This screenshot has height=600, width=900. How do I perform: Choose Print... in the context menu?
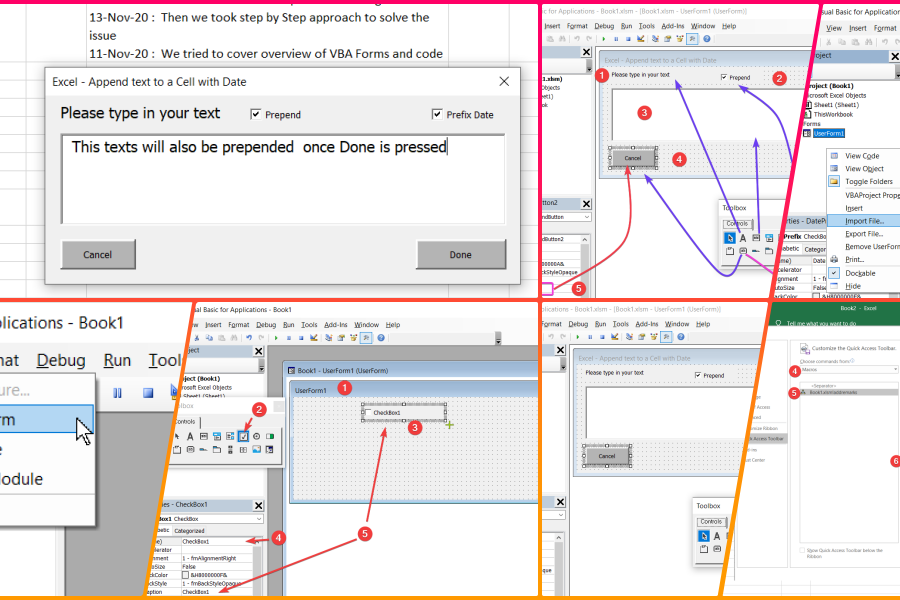[854, 260]
